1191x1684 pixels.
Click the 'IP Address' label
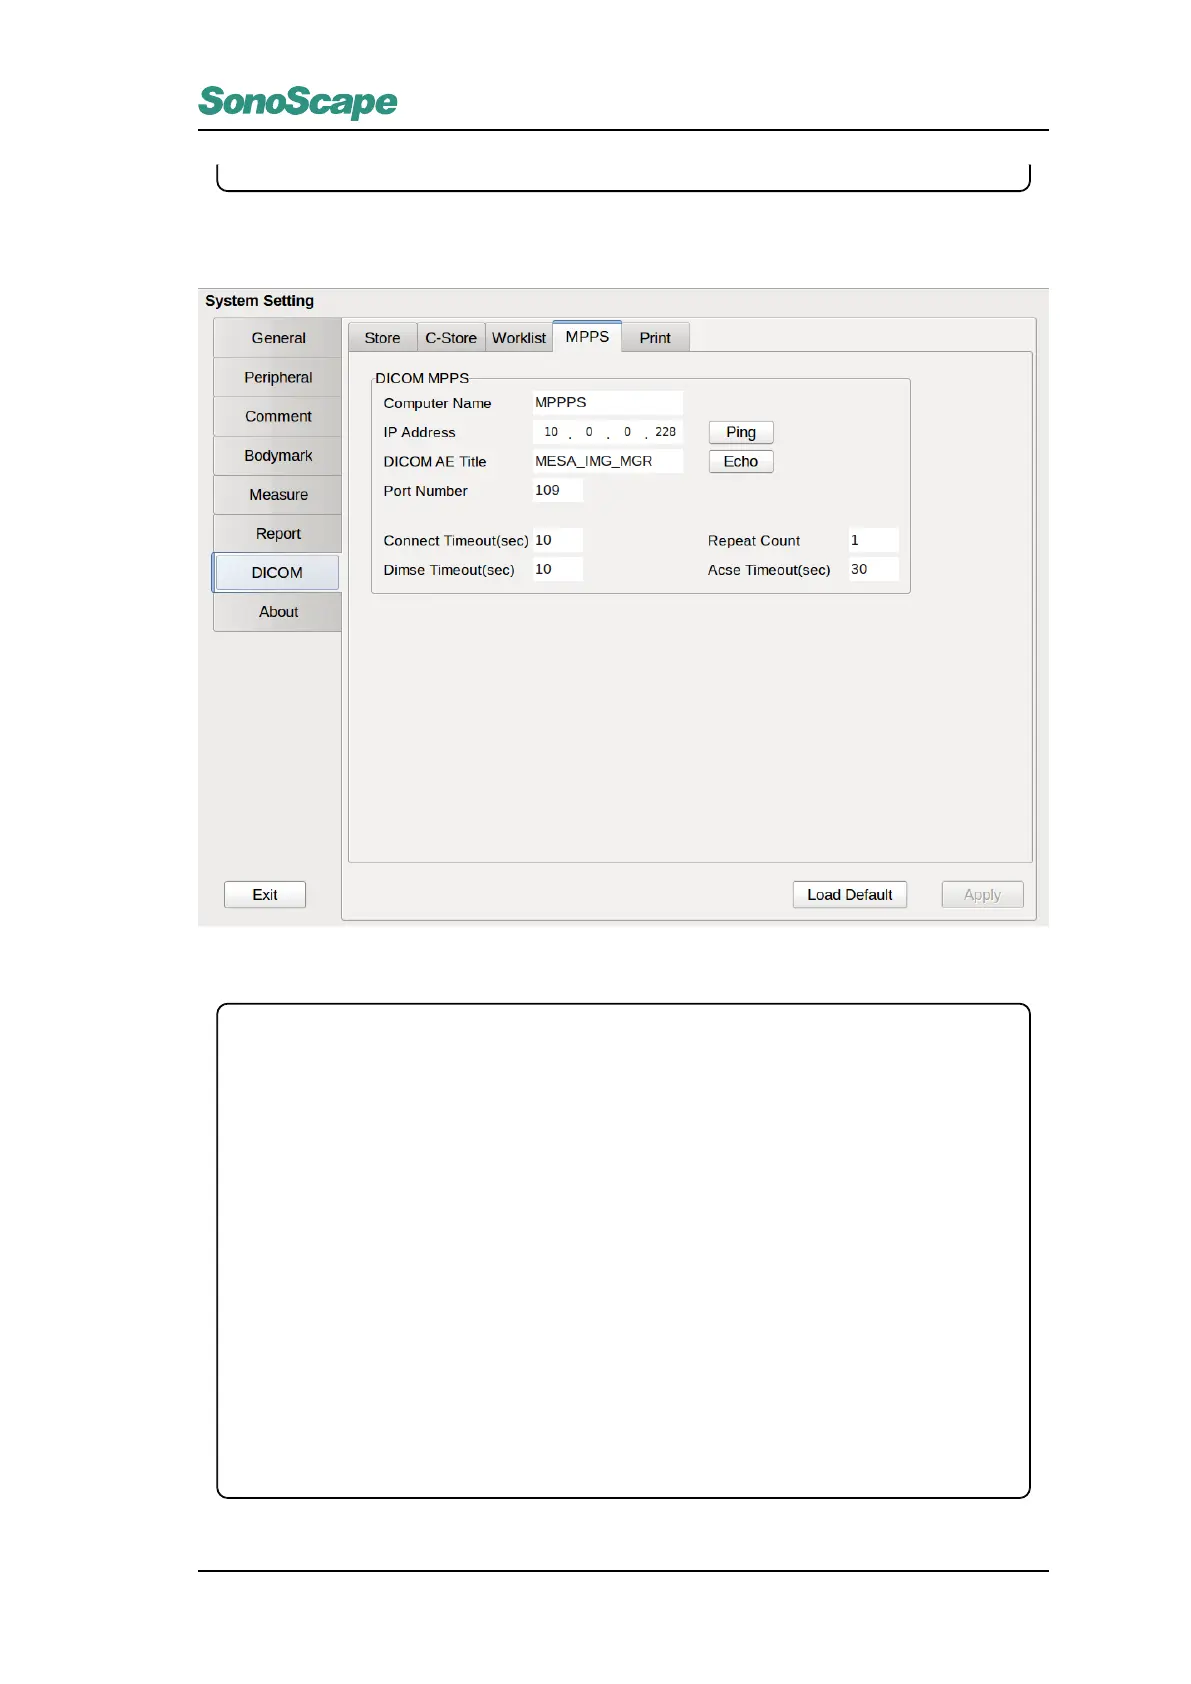pyautogui.click(x=419, y=432)
